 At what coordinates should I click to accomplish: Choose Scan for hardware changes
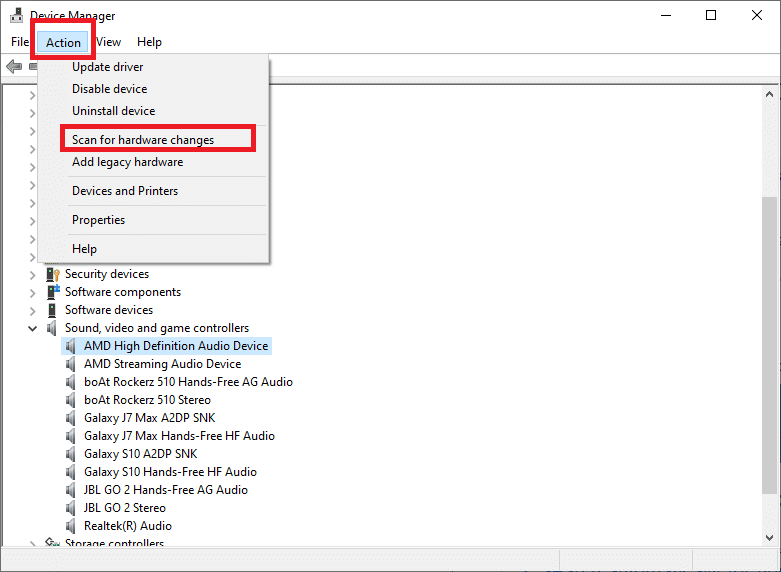click(143, 140)
